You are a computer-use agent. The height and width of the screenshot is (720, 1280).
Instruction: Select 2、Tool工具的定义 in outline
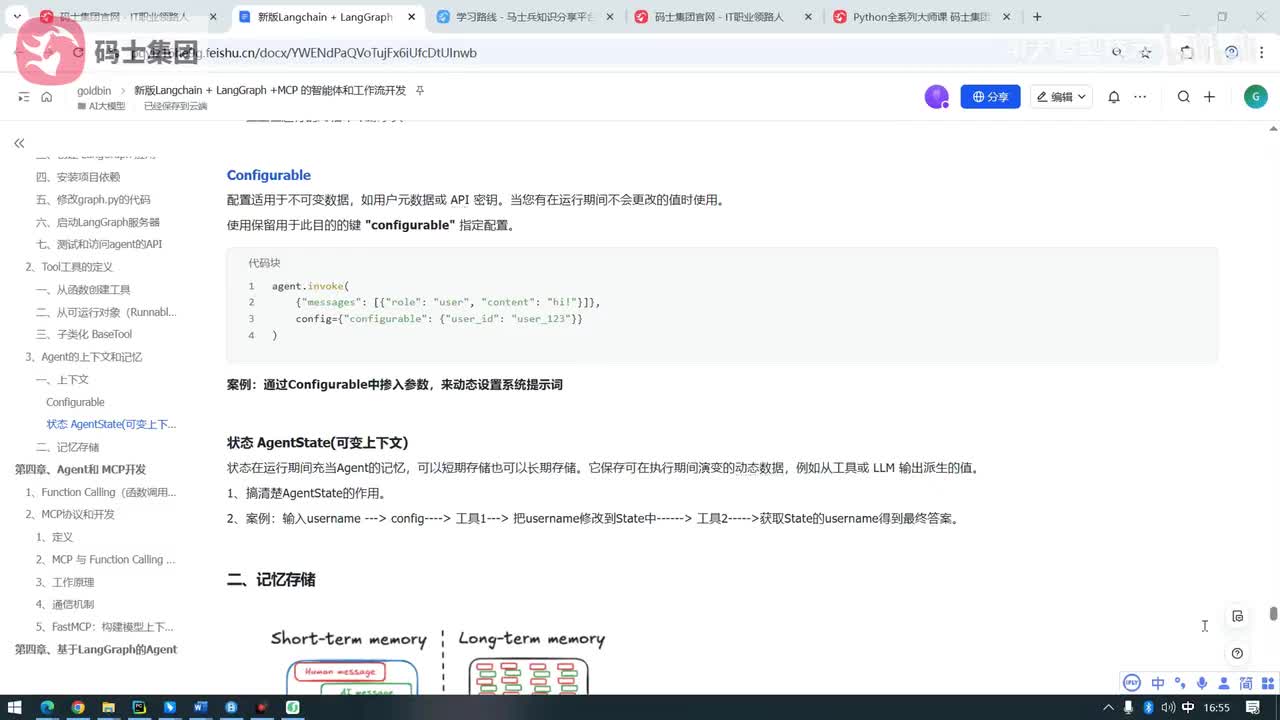[x=69, y=267]
